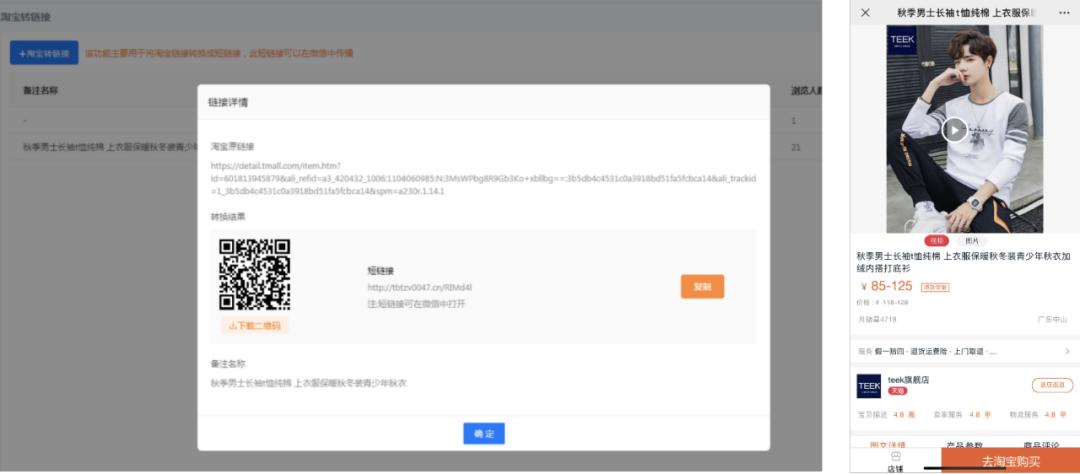Image resolution: width=1080 pixels, height=474 pixels.
Task: Click the outlined enter-shop button in shop card
Action: (1052, 385)
